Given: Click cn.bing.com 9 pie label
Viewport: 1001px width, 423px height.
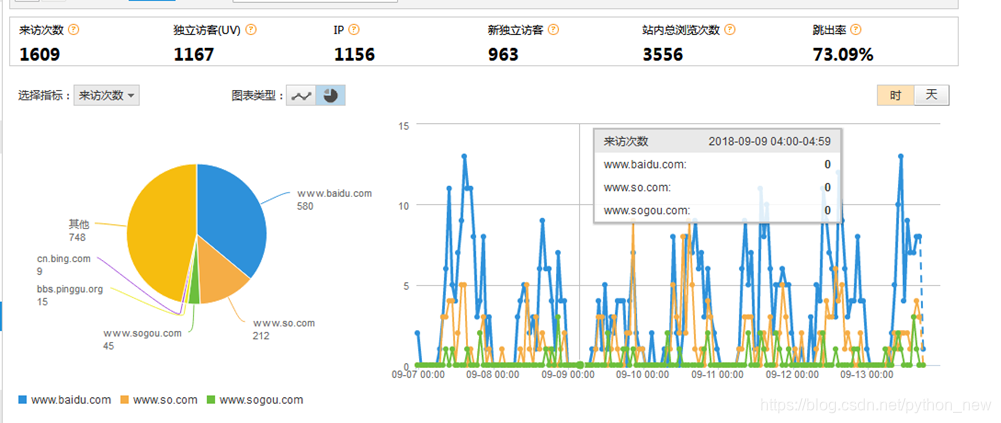Looking at the screenshot, I should click(x=63, y=265).
